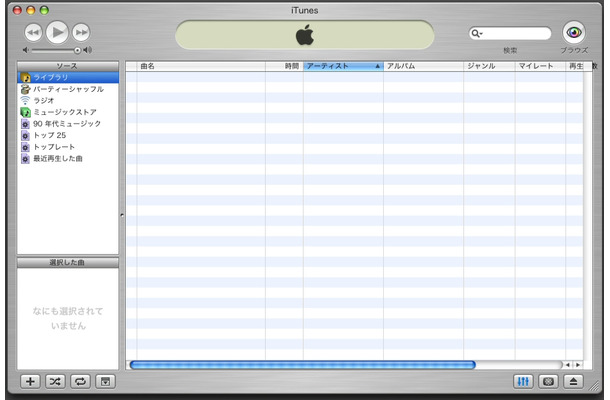
Task: Click the ライブラリ music note icon
Action: (x=25, y=77)
